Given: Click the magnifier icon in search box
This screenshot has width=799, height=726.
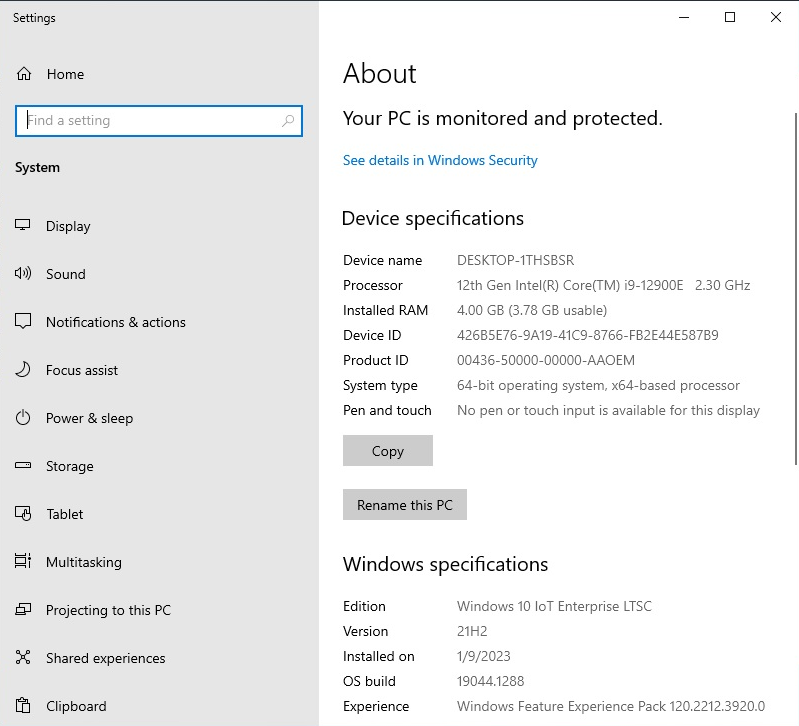Looking at the screenshot, I should (x=288, y=121).
